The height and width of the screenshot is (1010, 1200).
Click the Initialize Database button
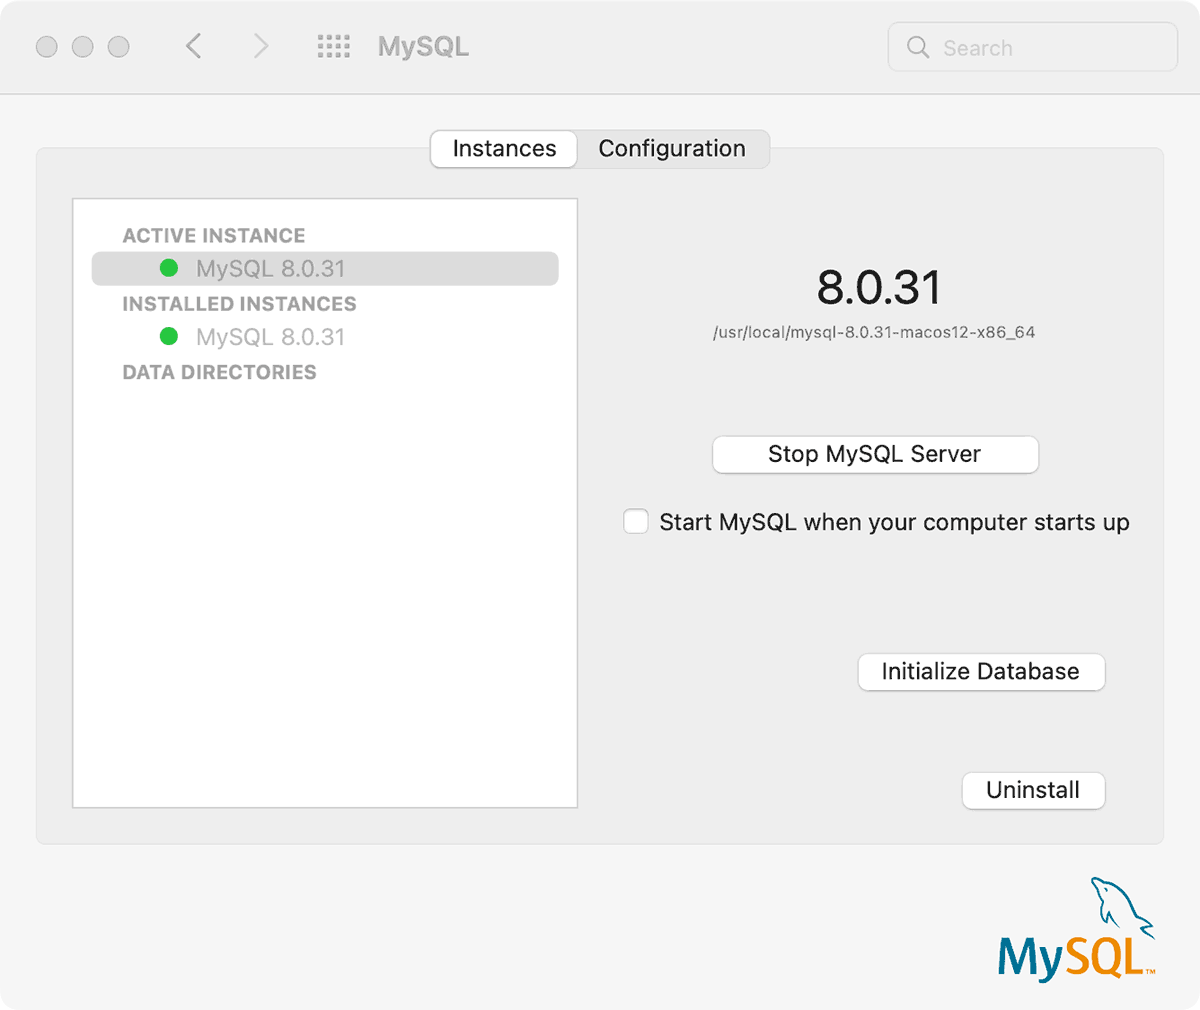click(x=981, y=671)
